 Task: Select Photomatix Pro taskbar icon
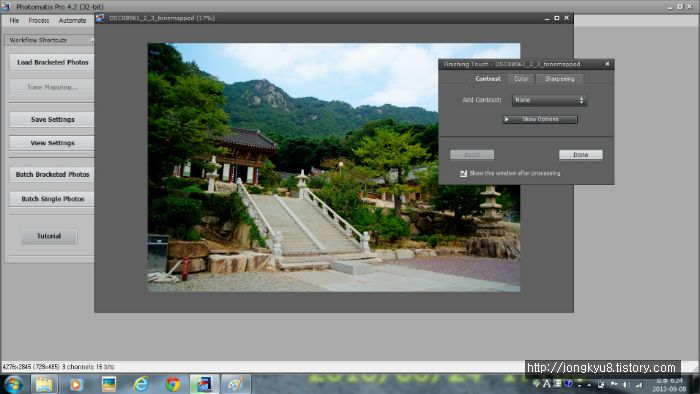pyautogui.click(x=204, y=384)
